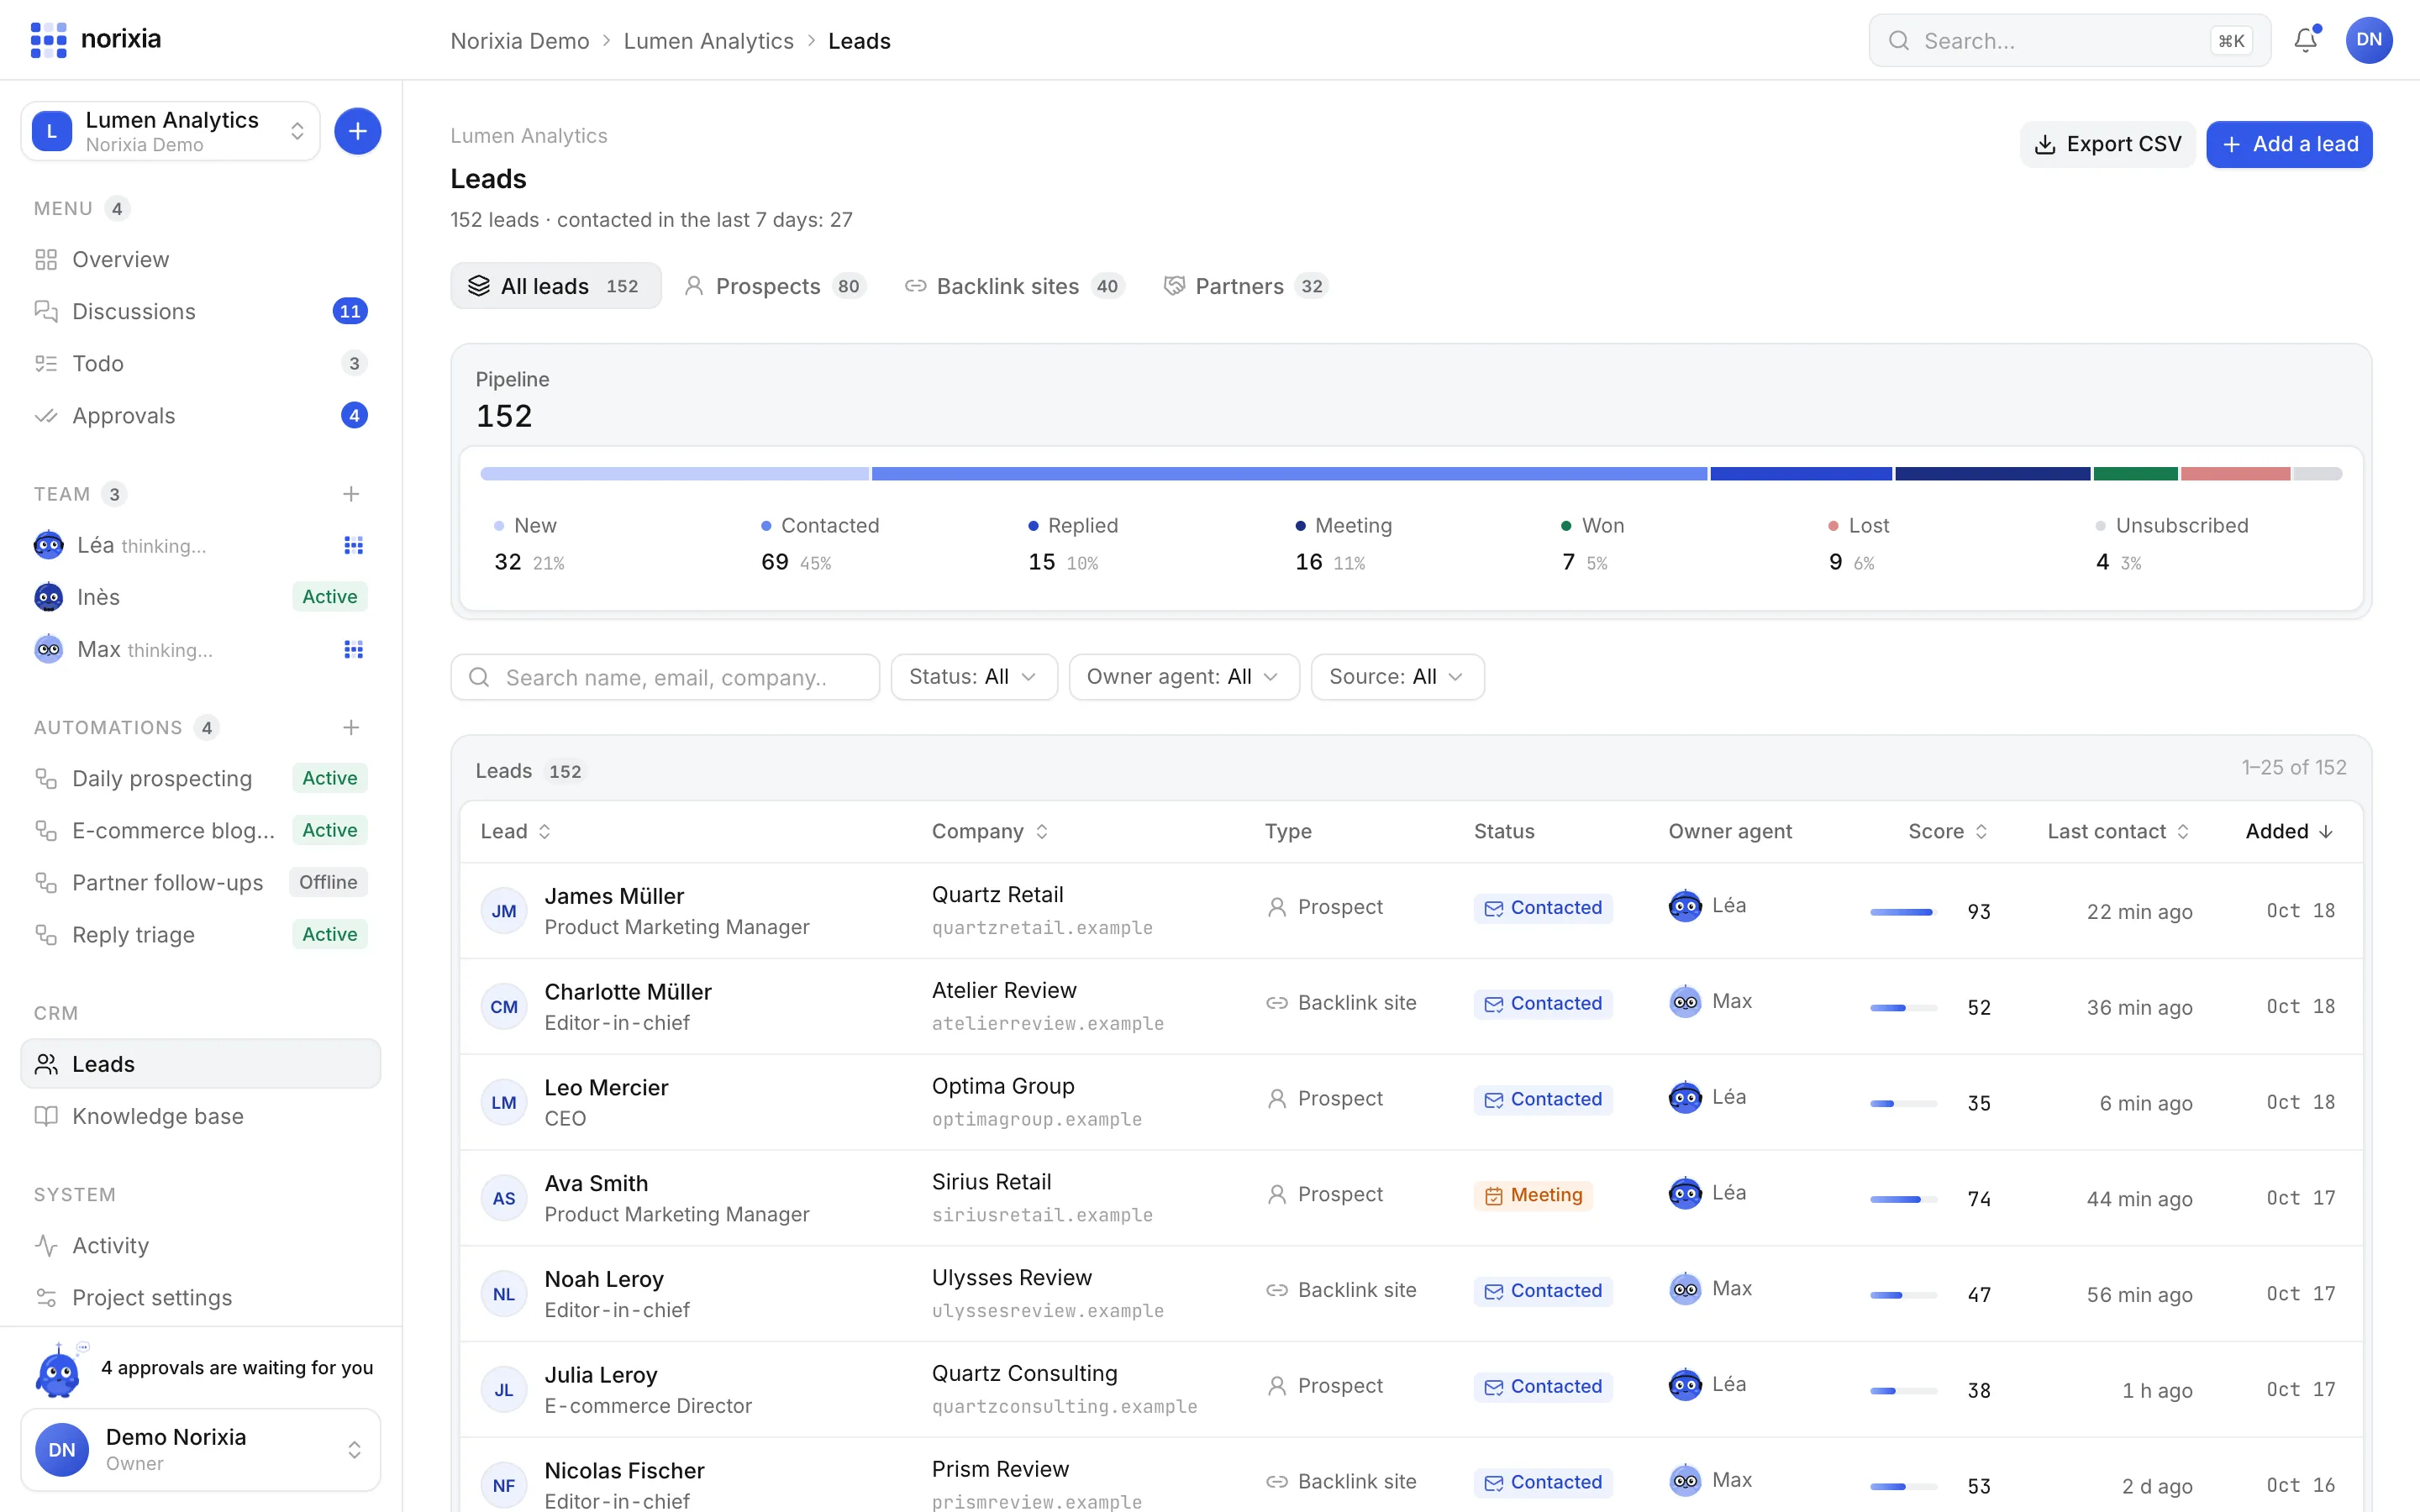
Task: Sort leads by Last contact column
Action: pos(2118,831)
